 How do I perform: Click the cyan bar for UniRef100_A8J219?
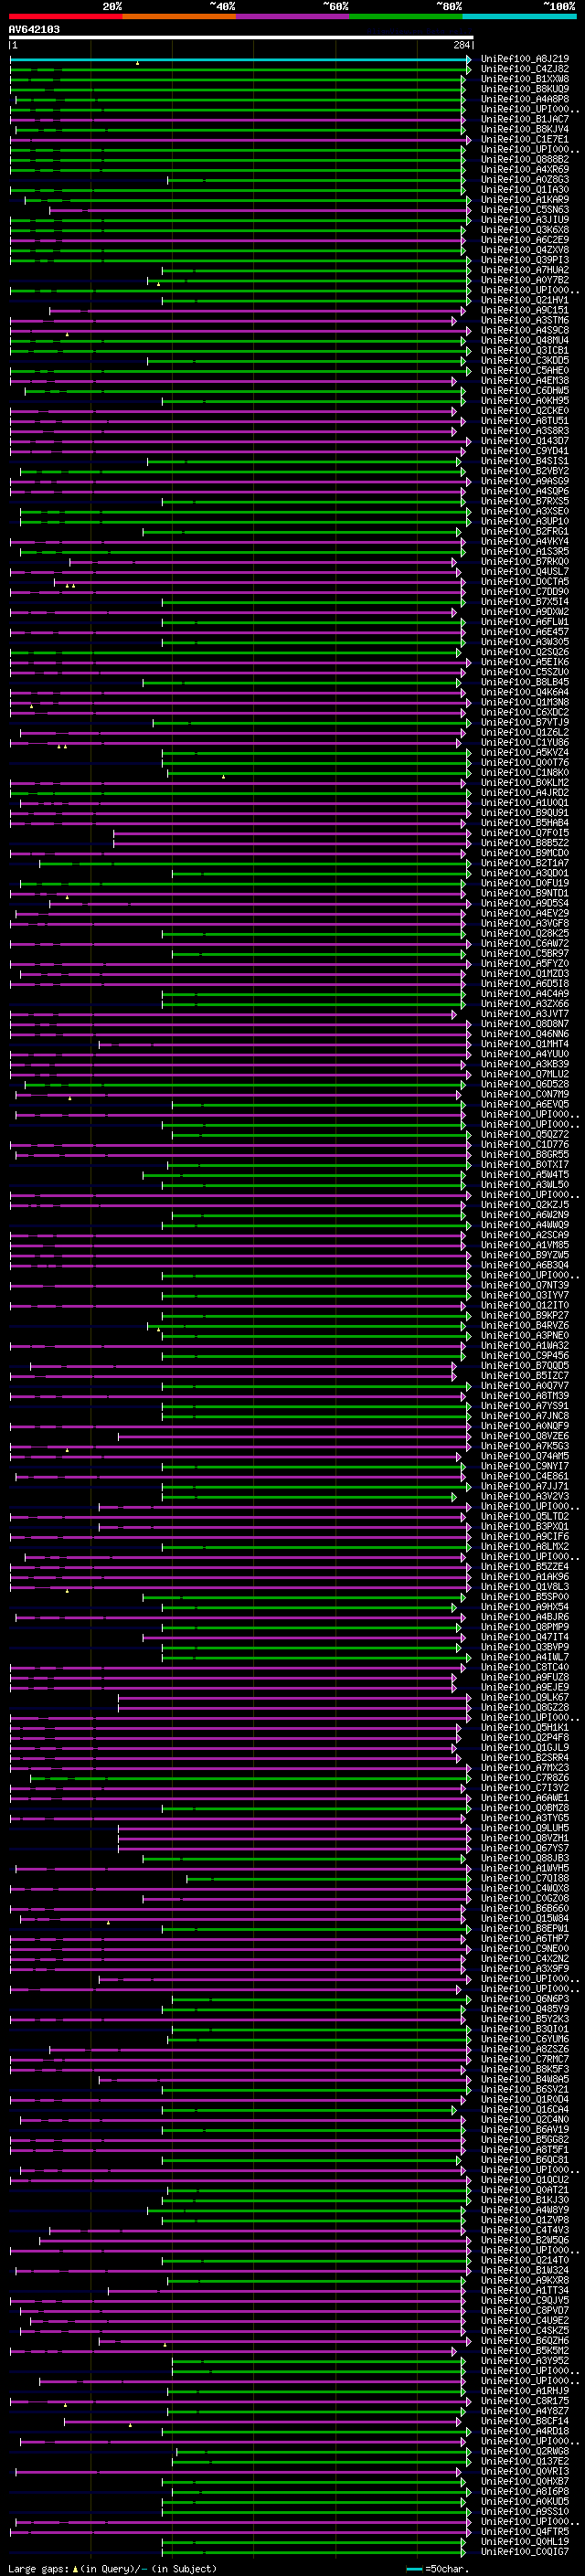[240, 59]
